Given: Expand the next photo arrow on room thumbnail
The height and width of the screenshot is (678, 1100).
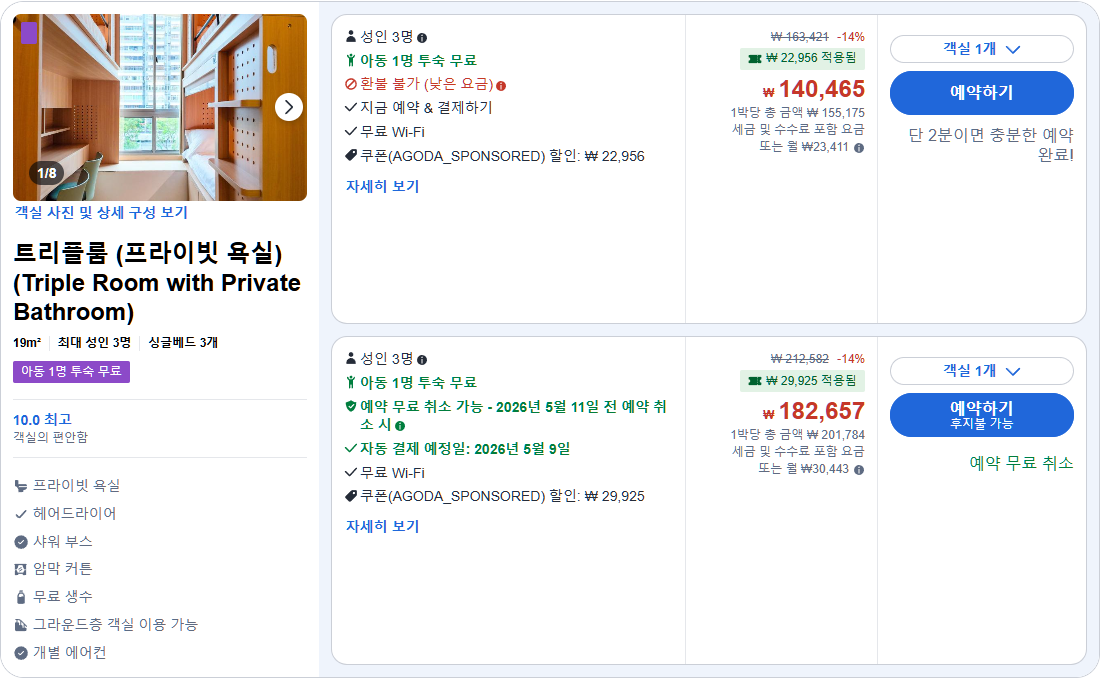Looking at the screenshot, I should 287,107.
